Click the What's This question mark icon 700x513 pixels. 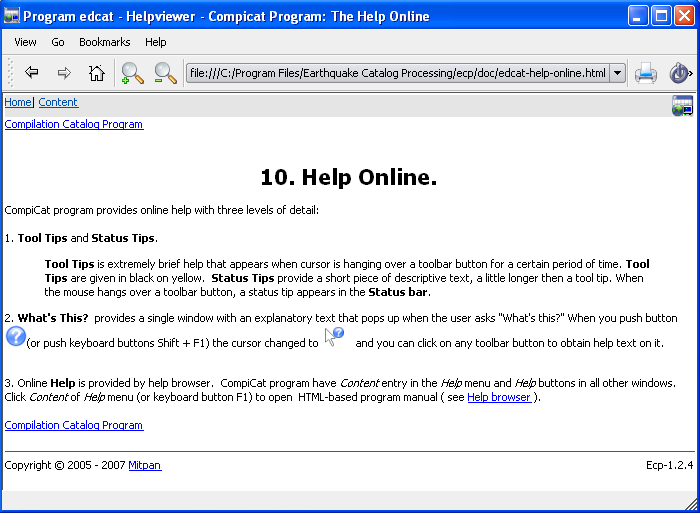coord(16,336)
